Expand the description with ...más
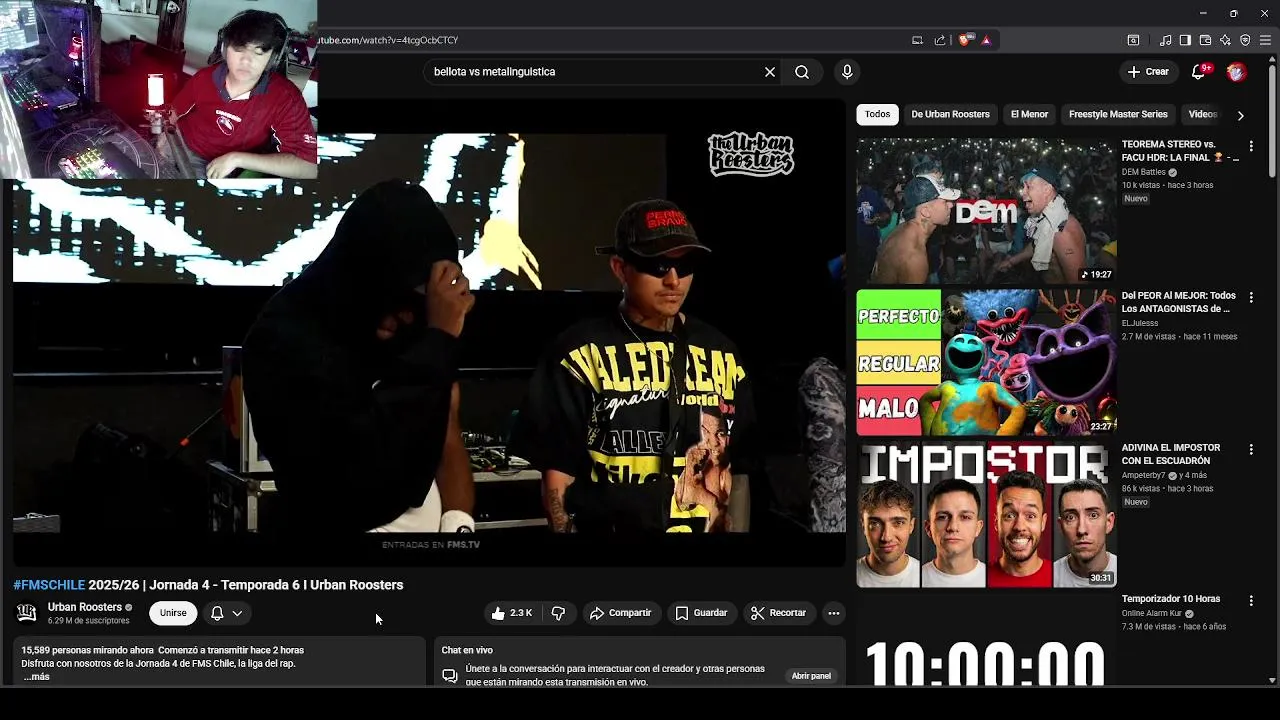The height and width of the screenshot is (720, 1280). click(36, 677)
